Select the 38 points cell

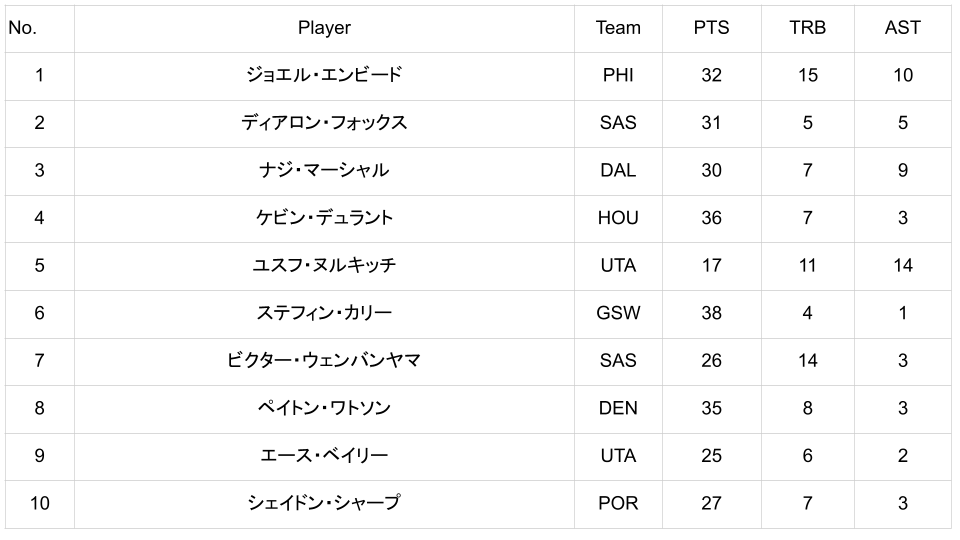click(711, 313)
